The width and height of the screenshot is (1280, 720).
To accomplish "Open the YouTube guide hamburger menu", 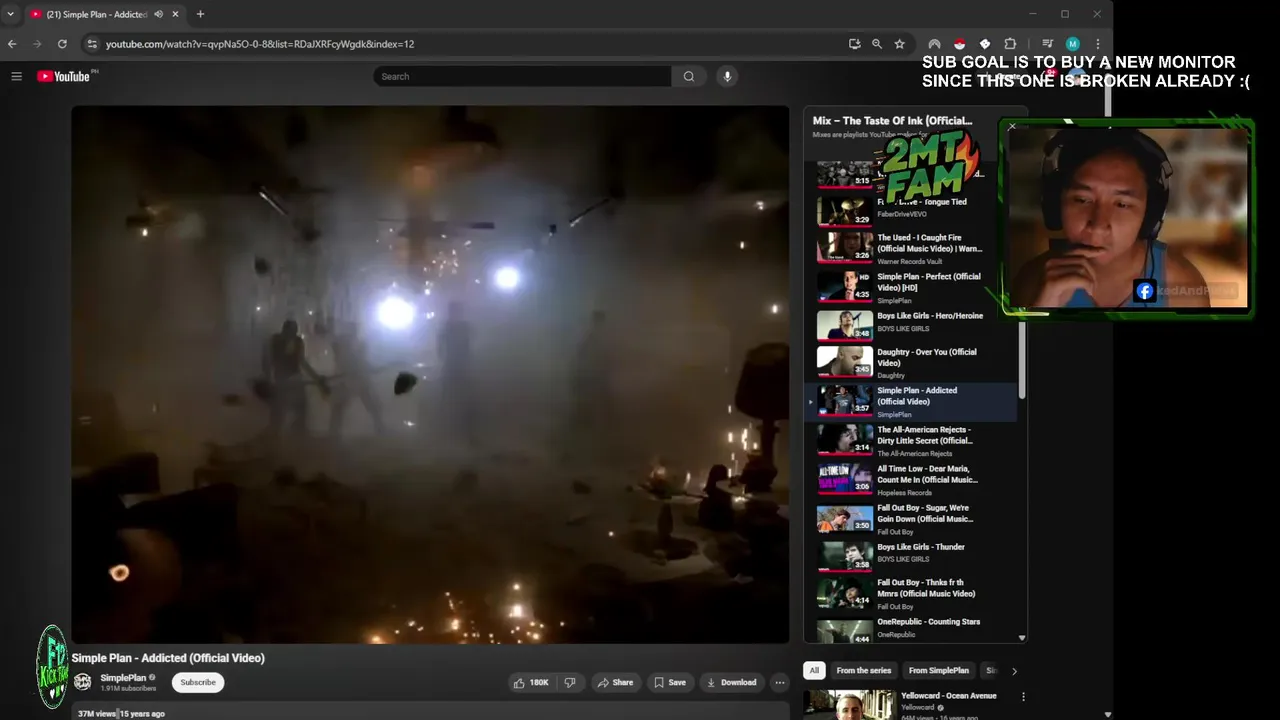I will click(x=16, y=76).
